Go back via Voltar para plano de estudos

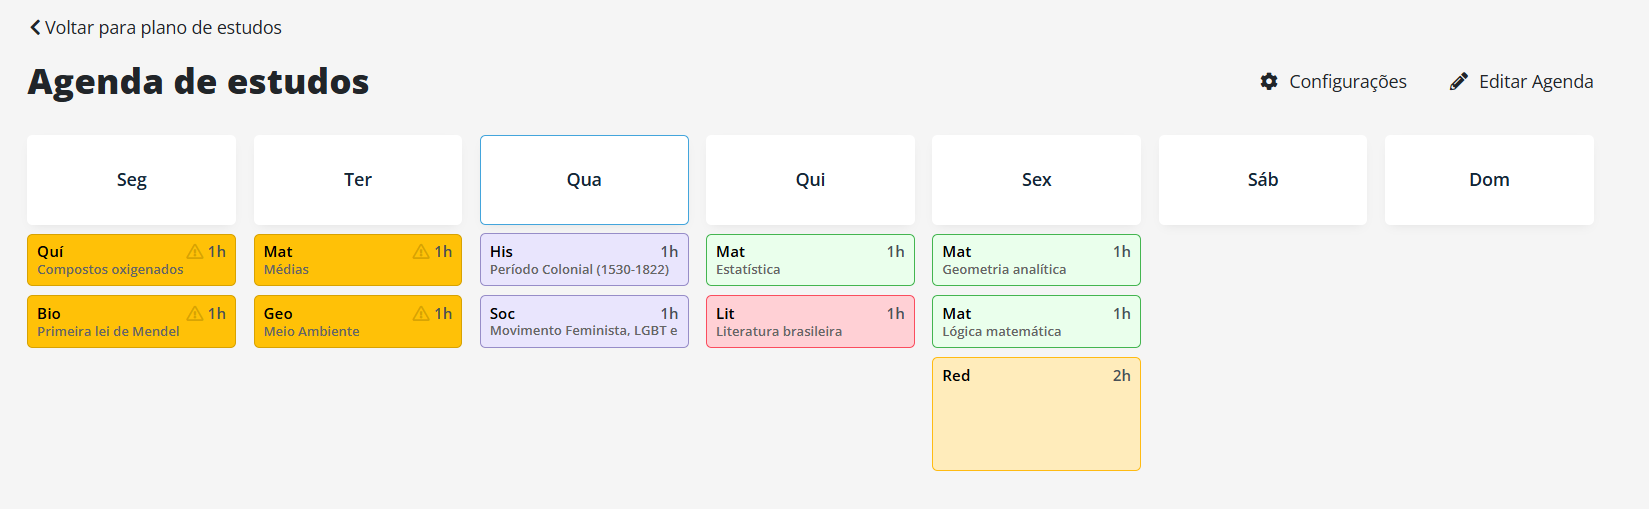(x=156, y=28)
